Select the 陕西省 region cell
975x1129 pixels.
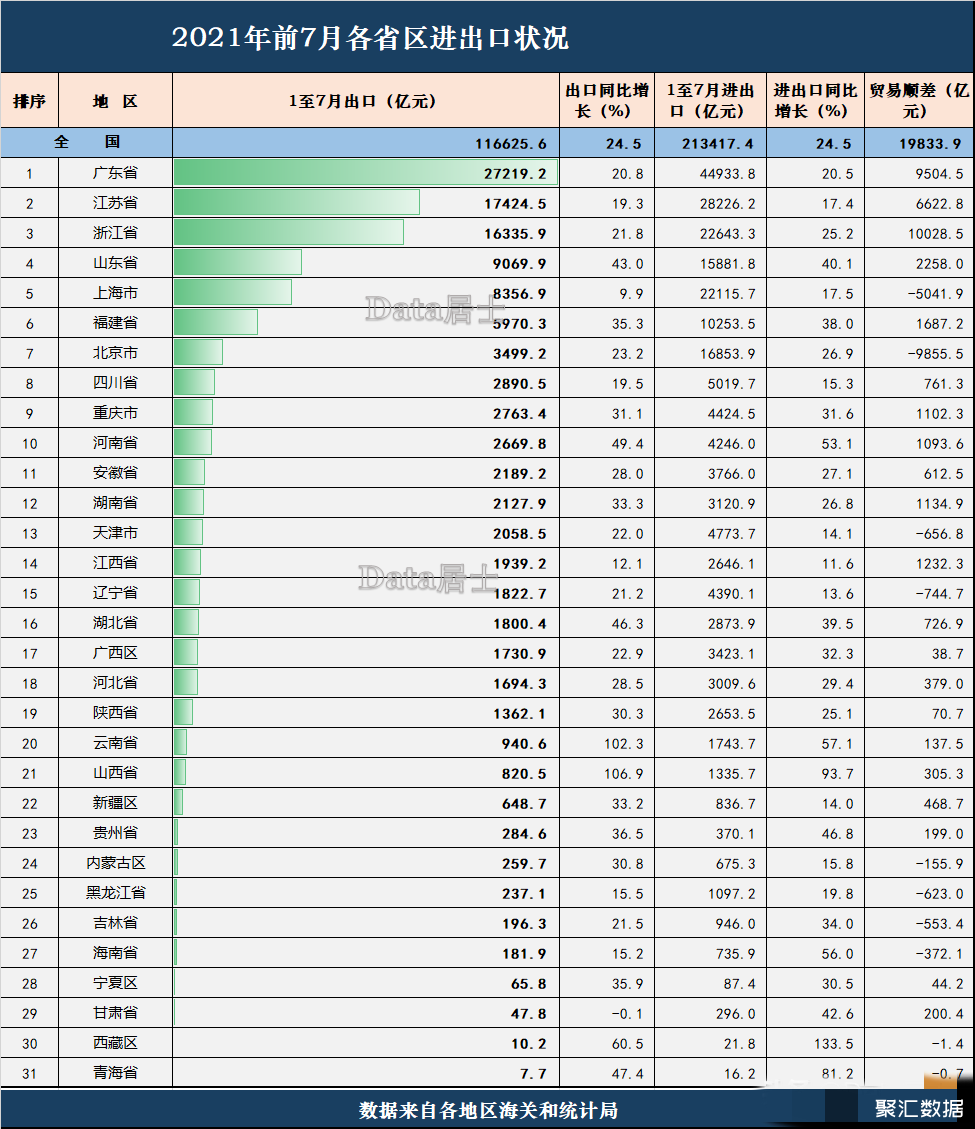point(115,713)
